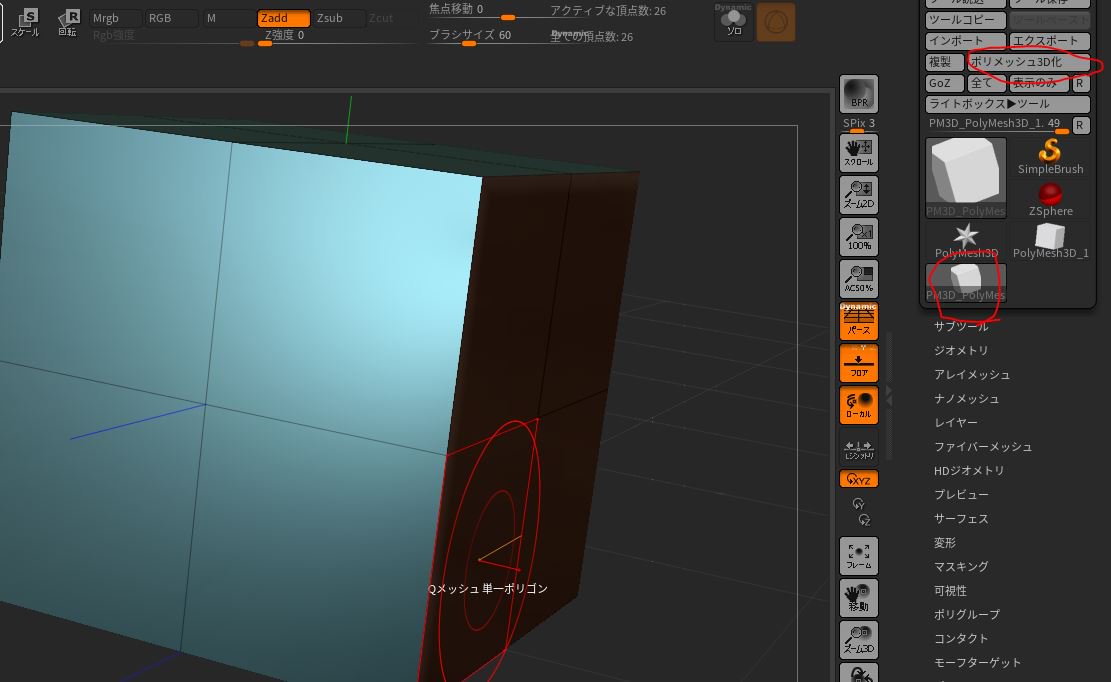Click the Zoom3D (ズーム3D) icon
This screenshot has width=1111, height=682.
tap(859, 640)
